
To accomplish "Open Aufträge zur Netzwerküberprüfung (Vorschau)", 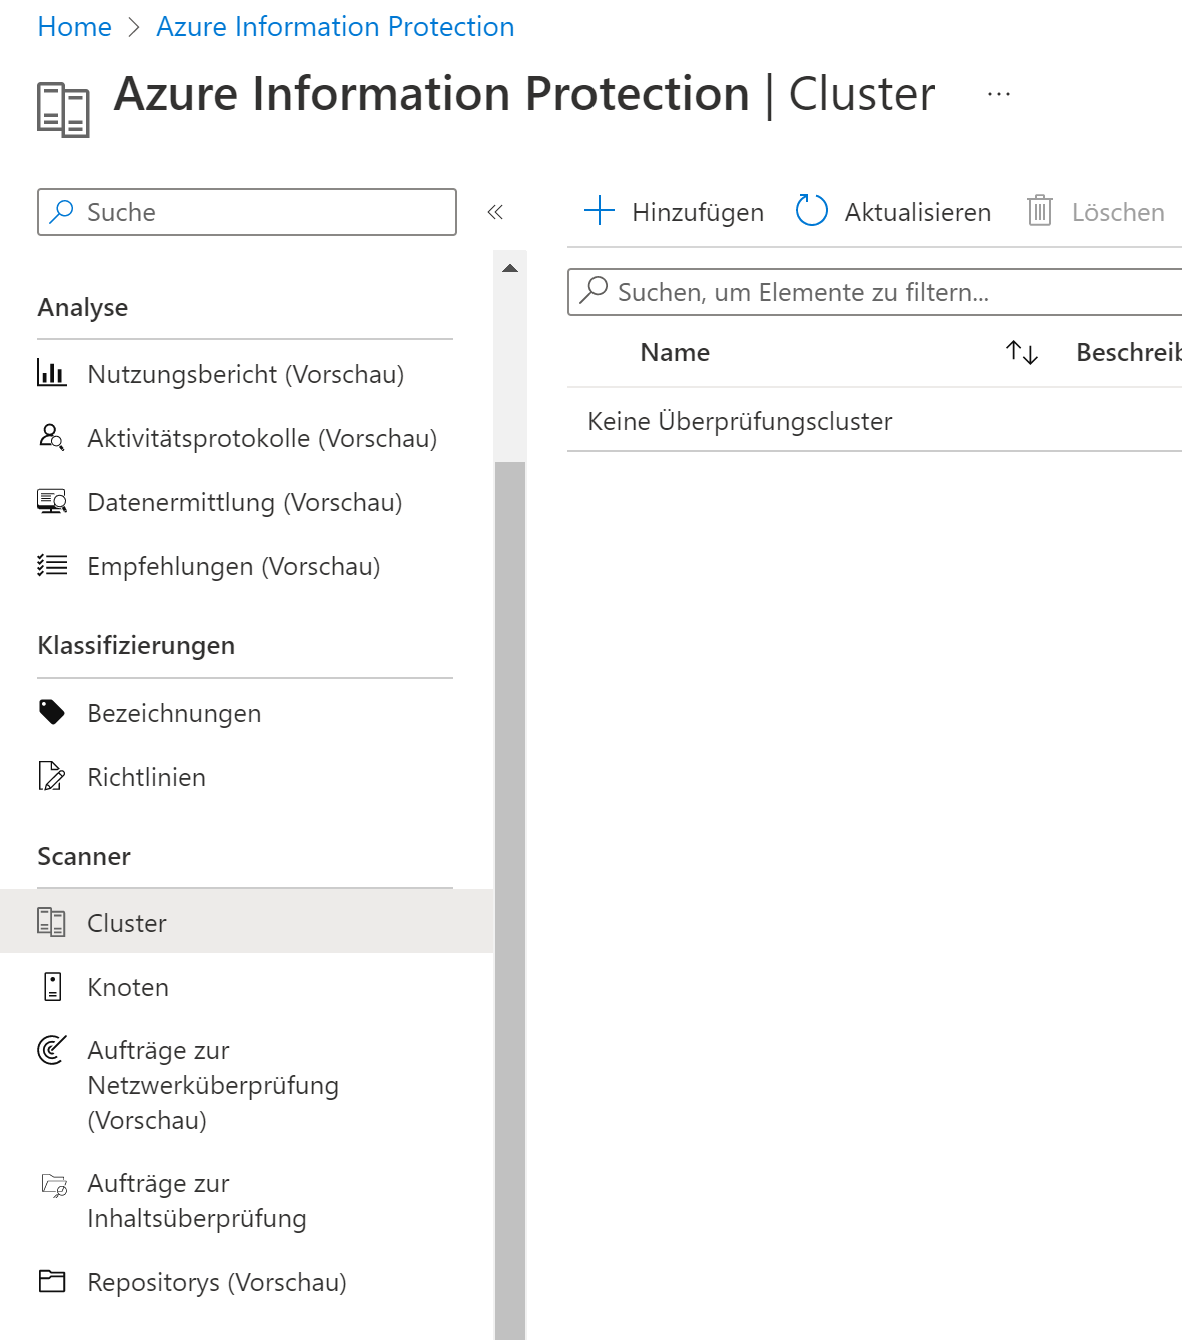I will pos(213,1085).
